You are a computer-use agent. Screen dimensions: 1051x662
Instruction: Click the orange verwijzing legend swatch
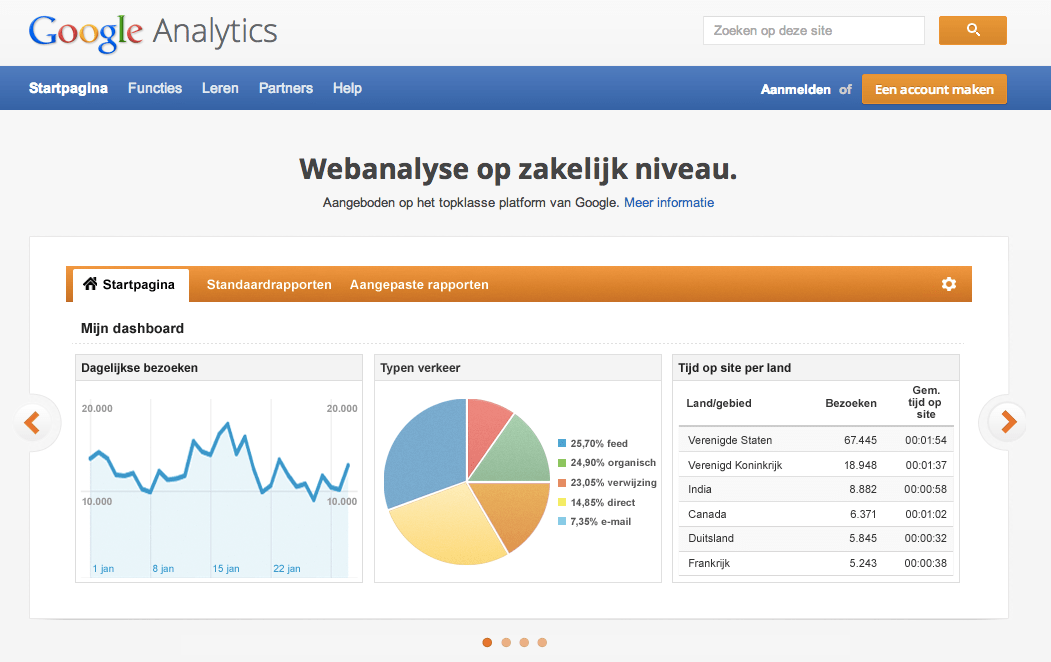click(562, 482)
